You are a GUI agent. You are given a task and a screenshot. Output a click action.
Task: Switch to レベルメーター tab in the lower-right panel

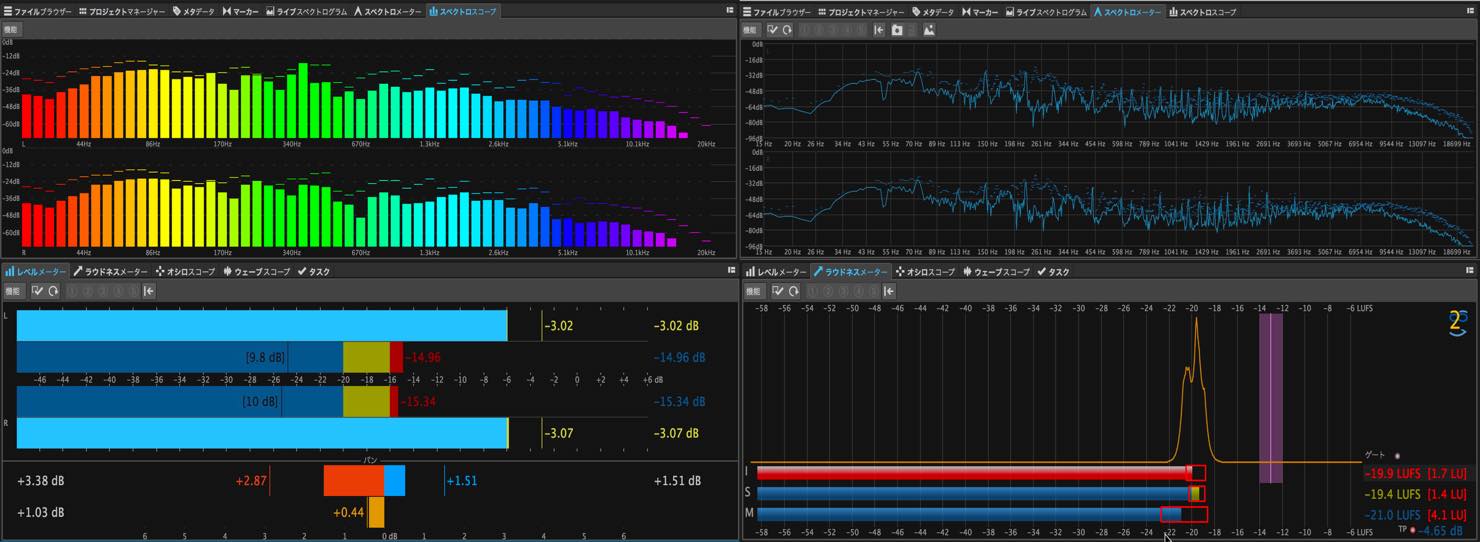click(776, 272)
